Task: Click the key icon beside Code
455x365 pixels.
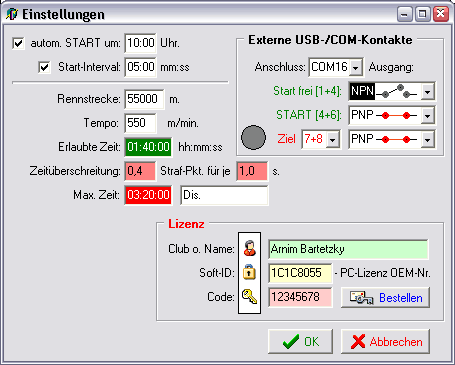Action: [x=249, y=296]
